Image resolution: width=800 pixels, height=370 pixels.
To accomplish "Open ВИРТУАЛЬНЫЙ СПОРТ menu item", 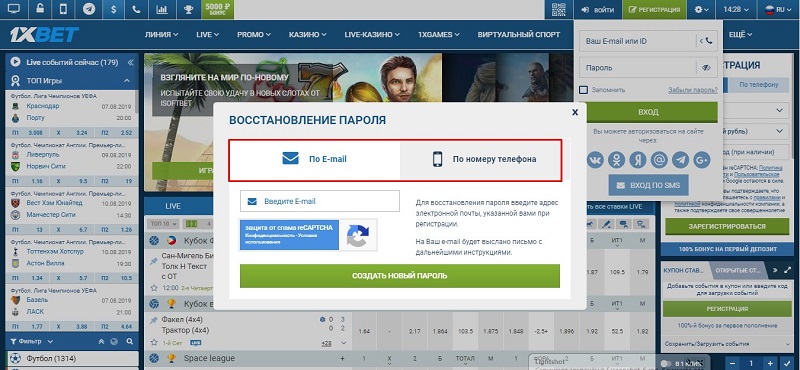I will (518, 35).
